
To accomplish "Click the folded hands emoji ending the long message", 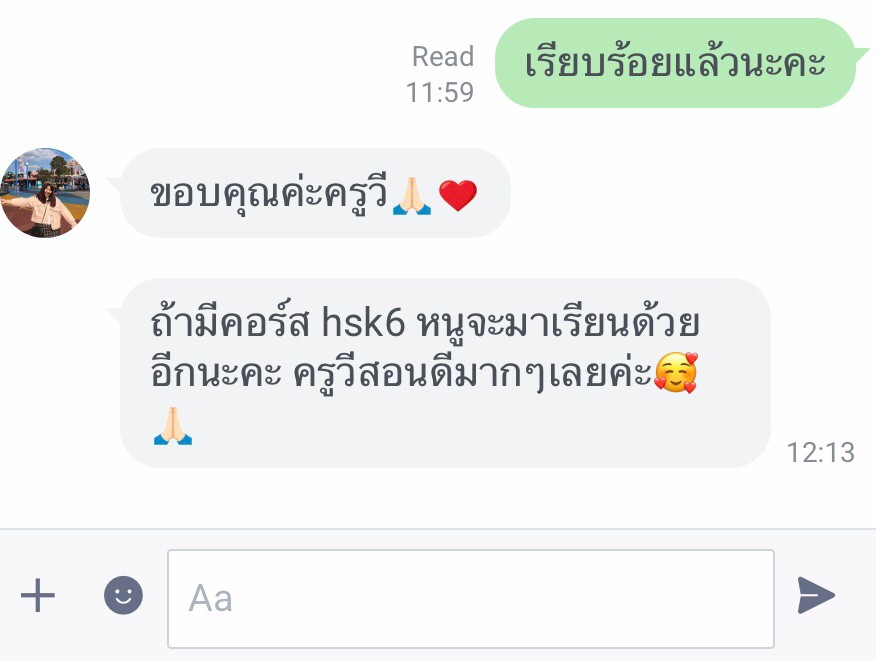I will point(173,426).
